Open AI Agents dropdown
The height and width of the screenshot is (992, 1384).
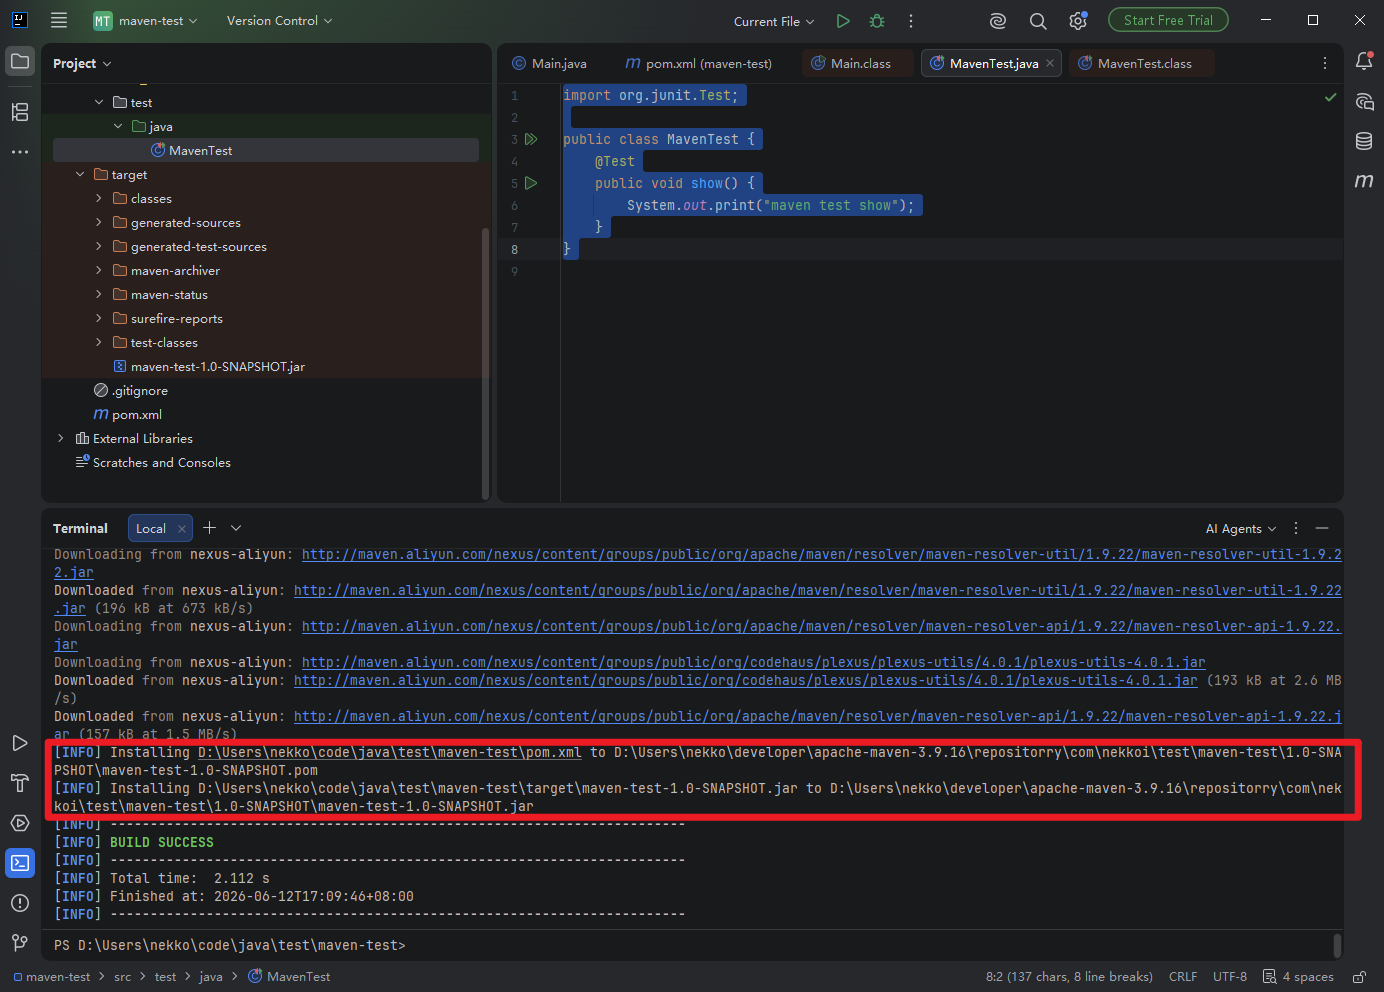pyautogui.click(x=1241, y=528)
